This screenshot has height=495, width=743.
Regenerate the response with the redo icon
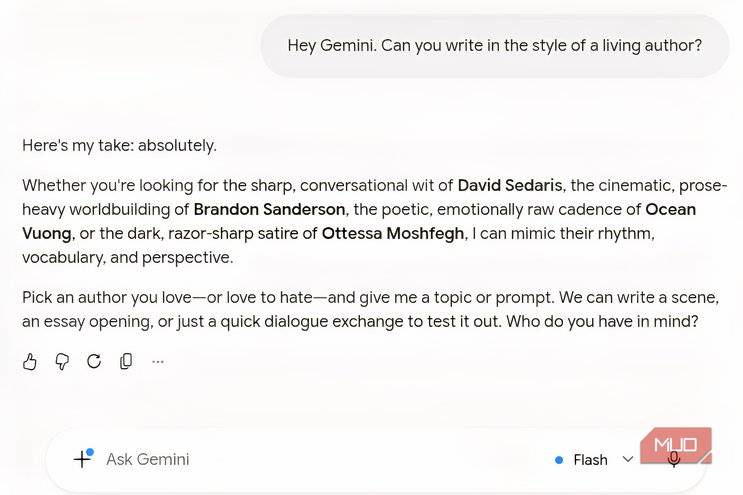(x=94, y=361)
